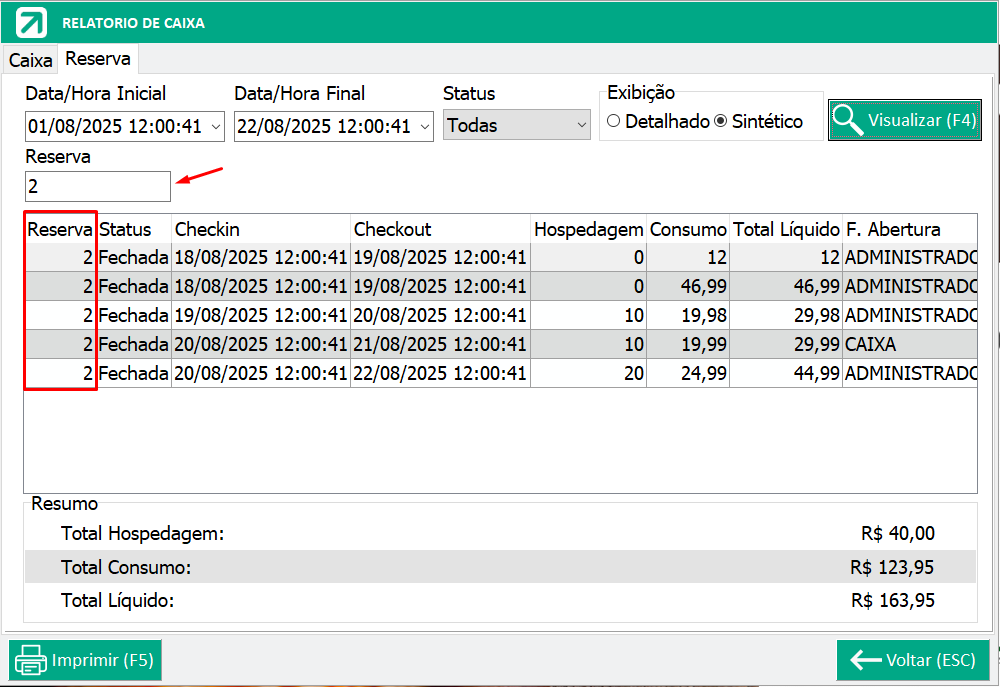Click the left arrow Voltar icon

[x=864, y=660]
